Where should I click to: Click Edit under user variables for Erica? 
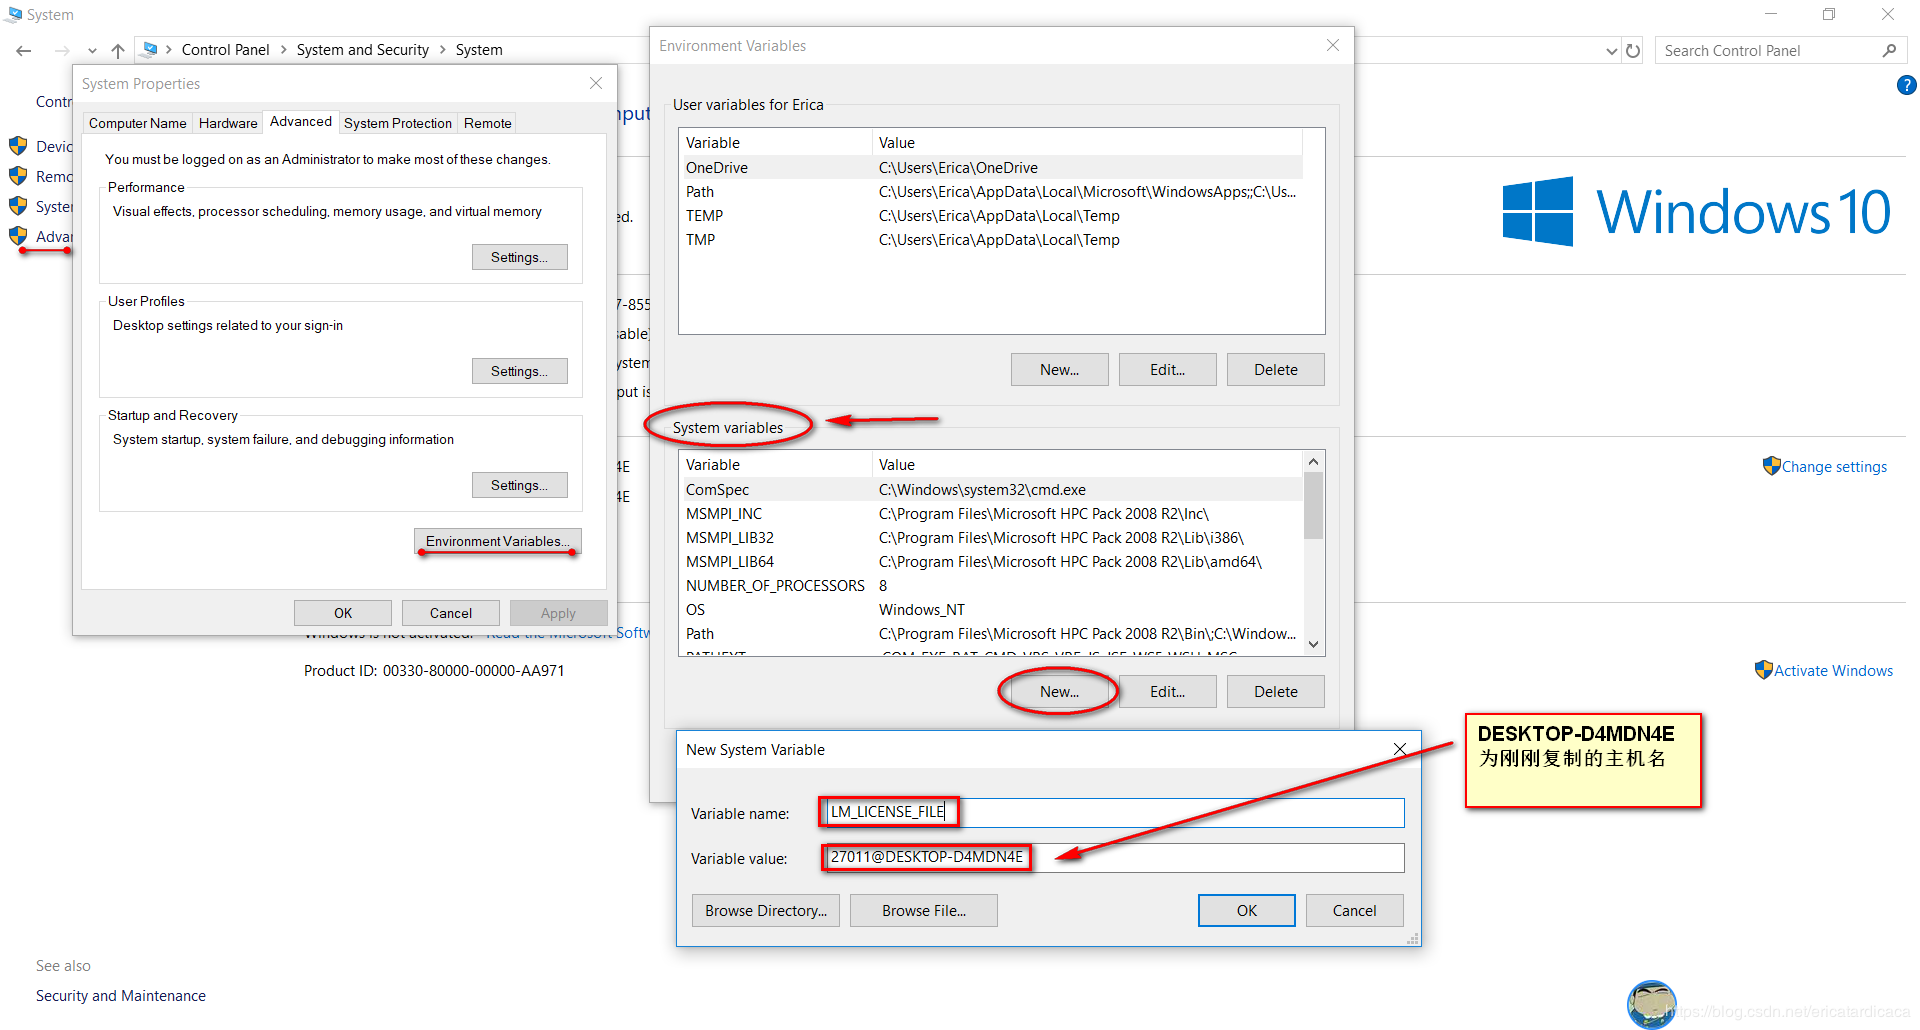pos(1168,369)
